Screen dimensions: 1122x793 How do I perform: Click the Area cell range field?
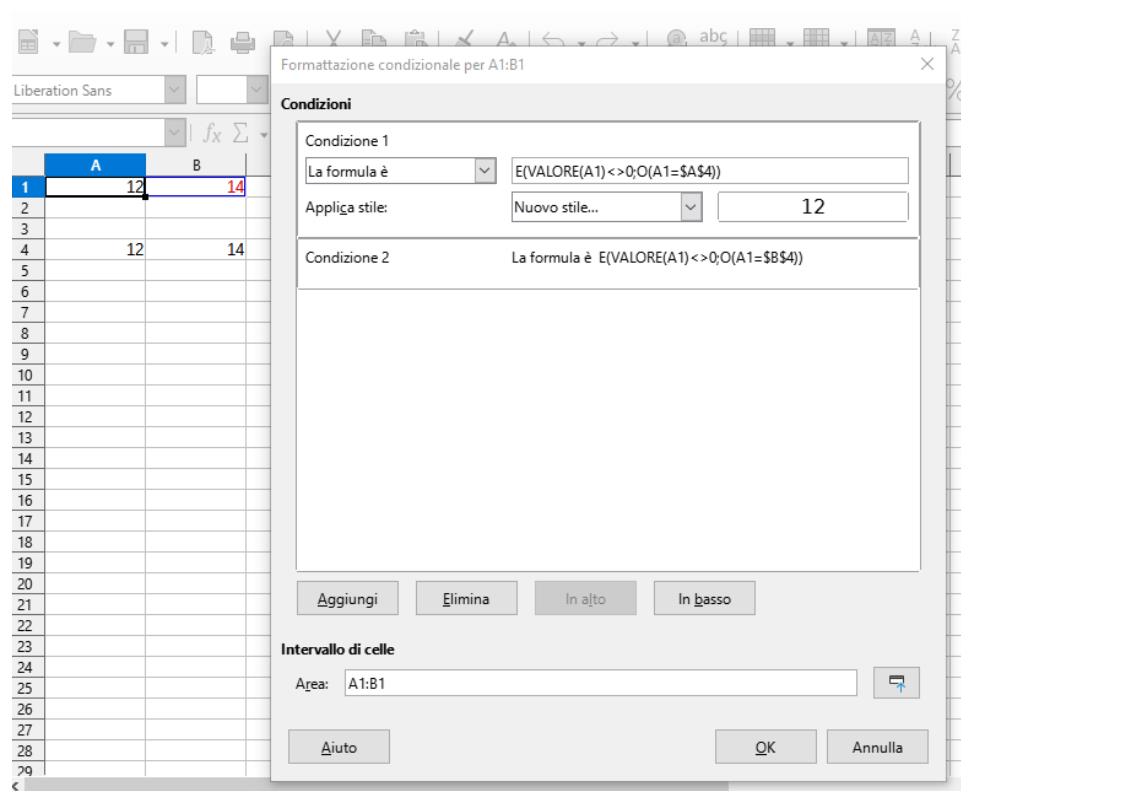pyautogui.click(x=599, y=682)
